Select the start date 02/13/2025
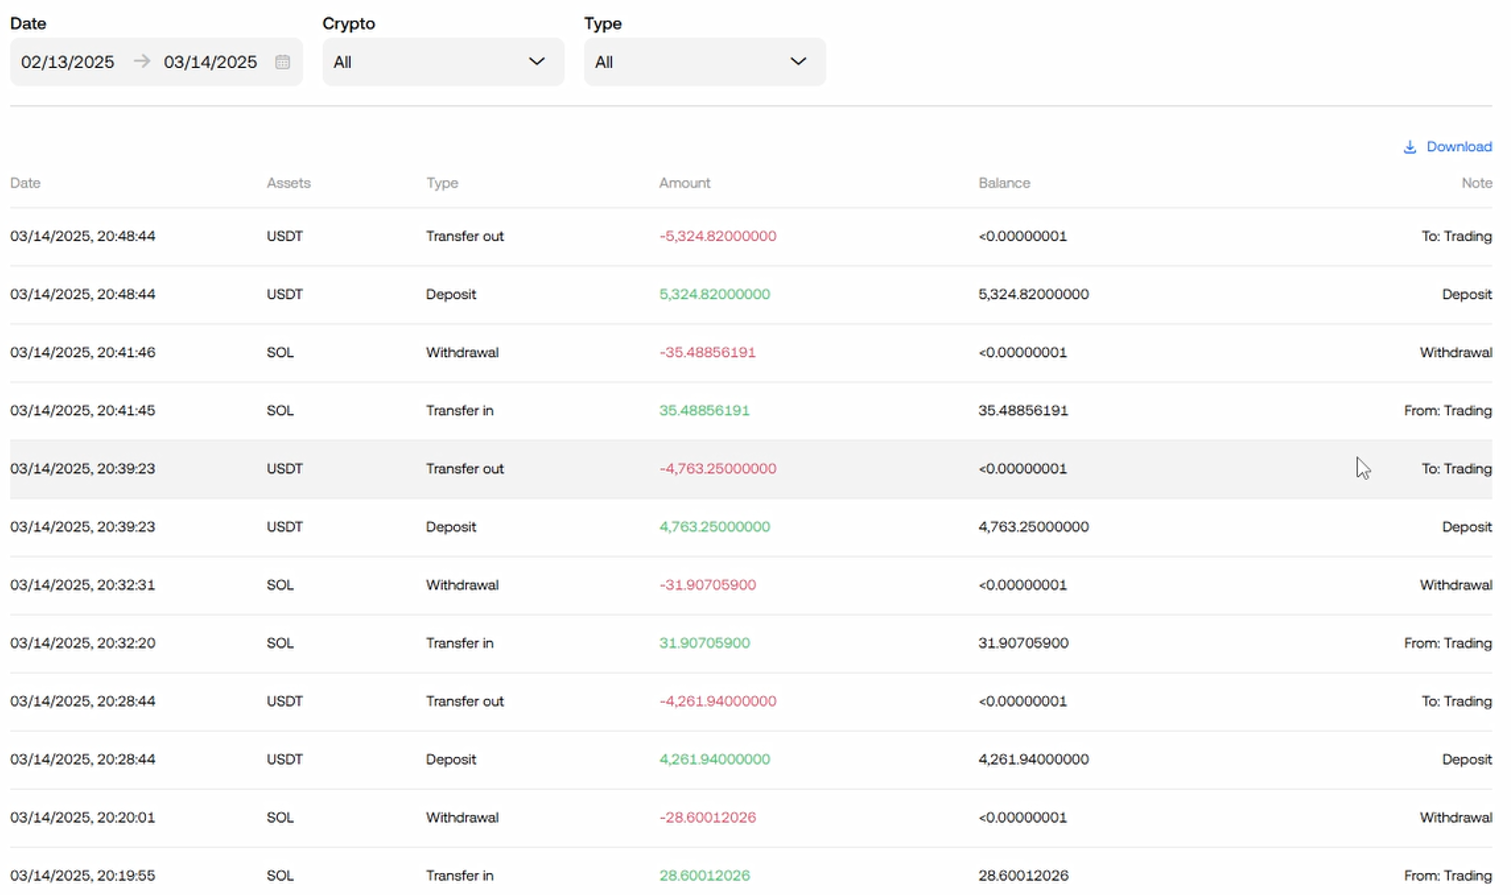 (68, 62)
